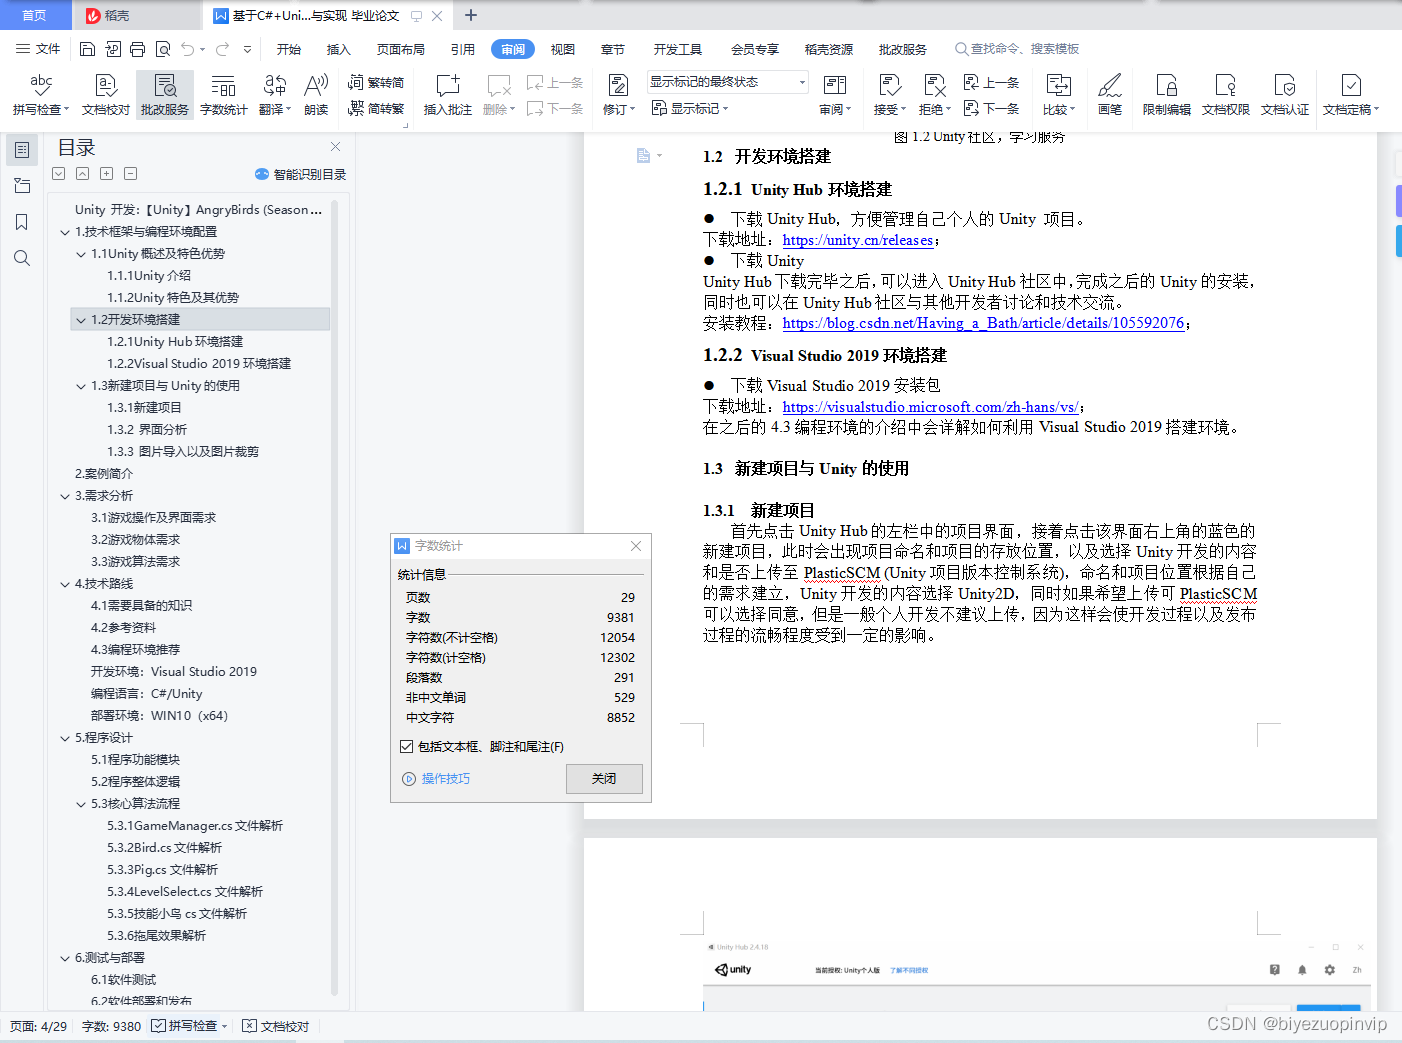Close the word count dialog X

coord(636,546)
